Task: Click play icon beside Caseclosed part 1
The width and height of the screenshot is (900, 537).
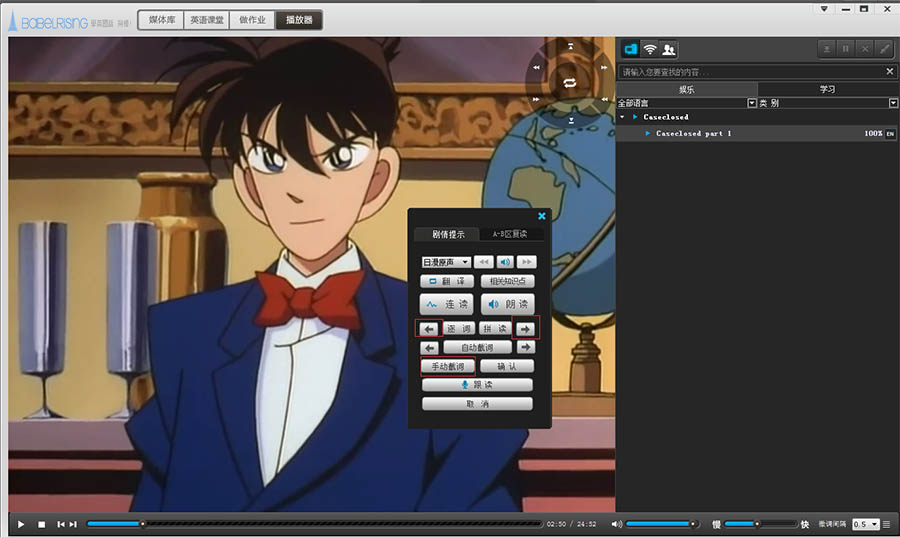Action: [x=647, y=134]
